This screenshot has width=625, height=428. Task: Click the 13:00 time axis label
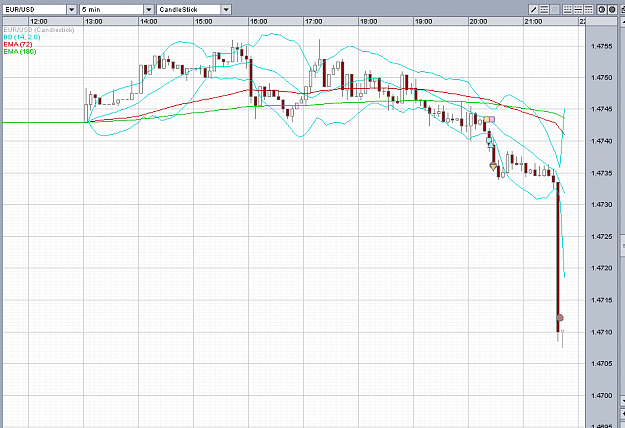tap(94, 22)
